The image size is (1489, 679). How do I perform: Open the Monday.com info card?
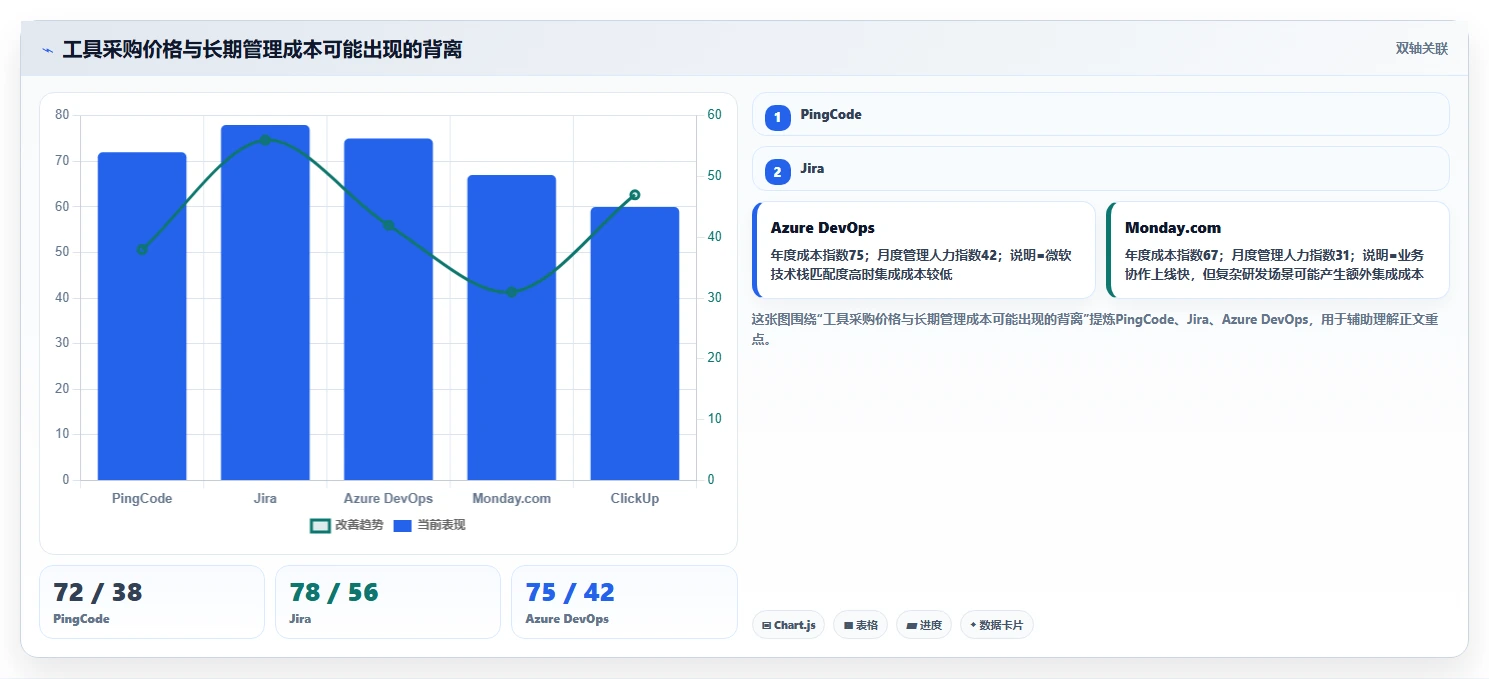(1278, 250)
